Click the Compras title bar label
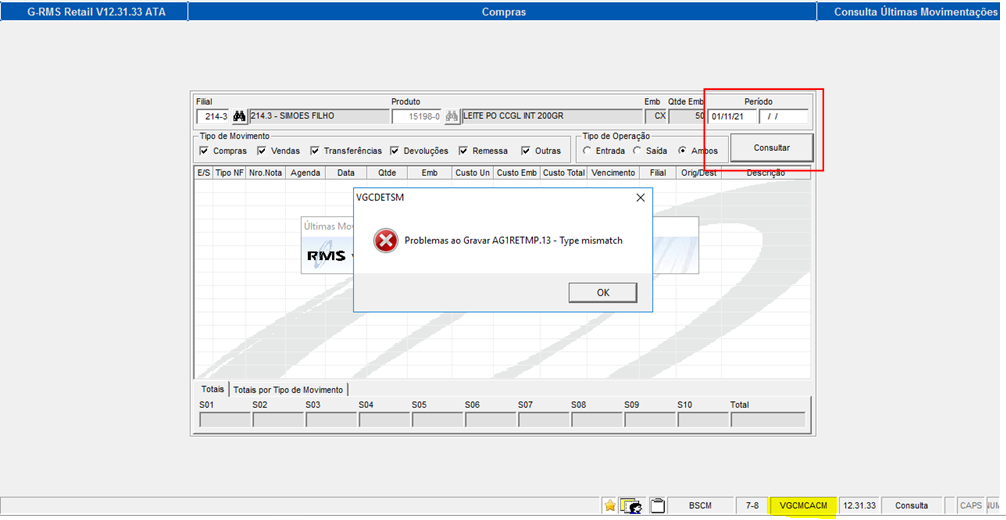Screen dimensions: 1006x520 (x=504, y=12)
